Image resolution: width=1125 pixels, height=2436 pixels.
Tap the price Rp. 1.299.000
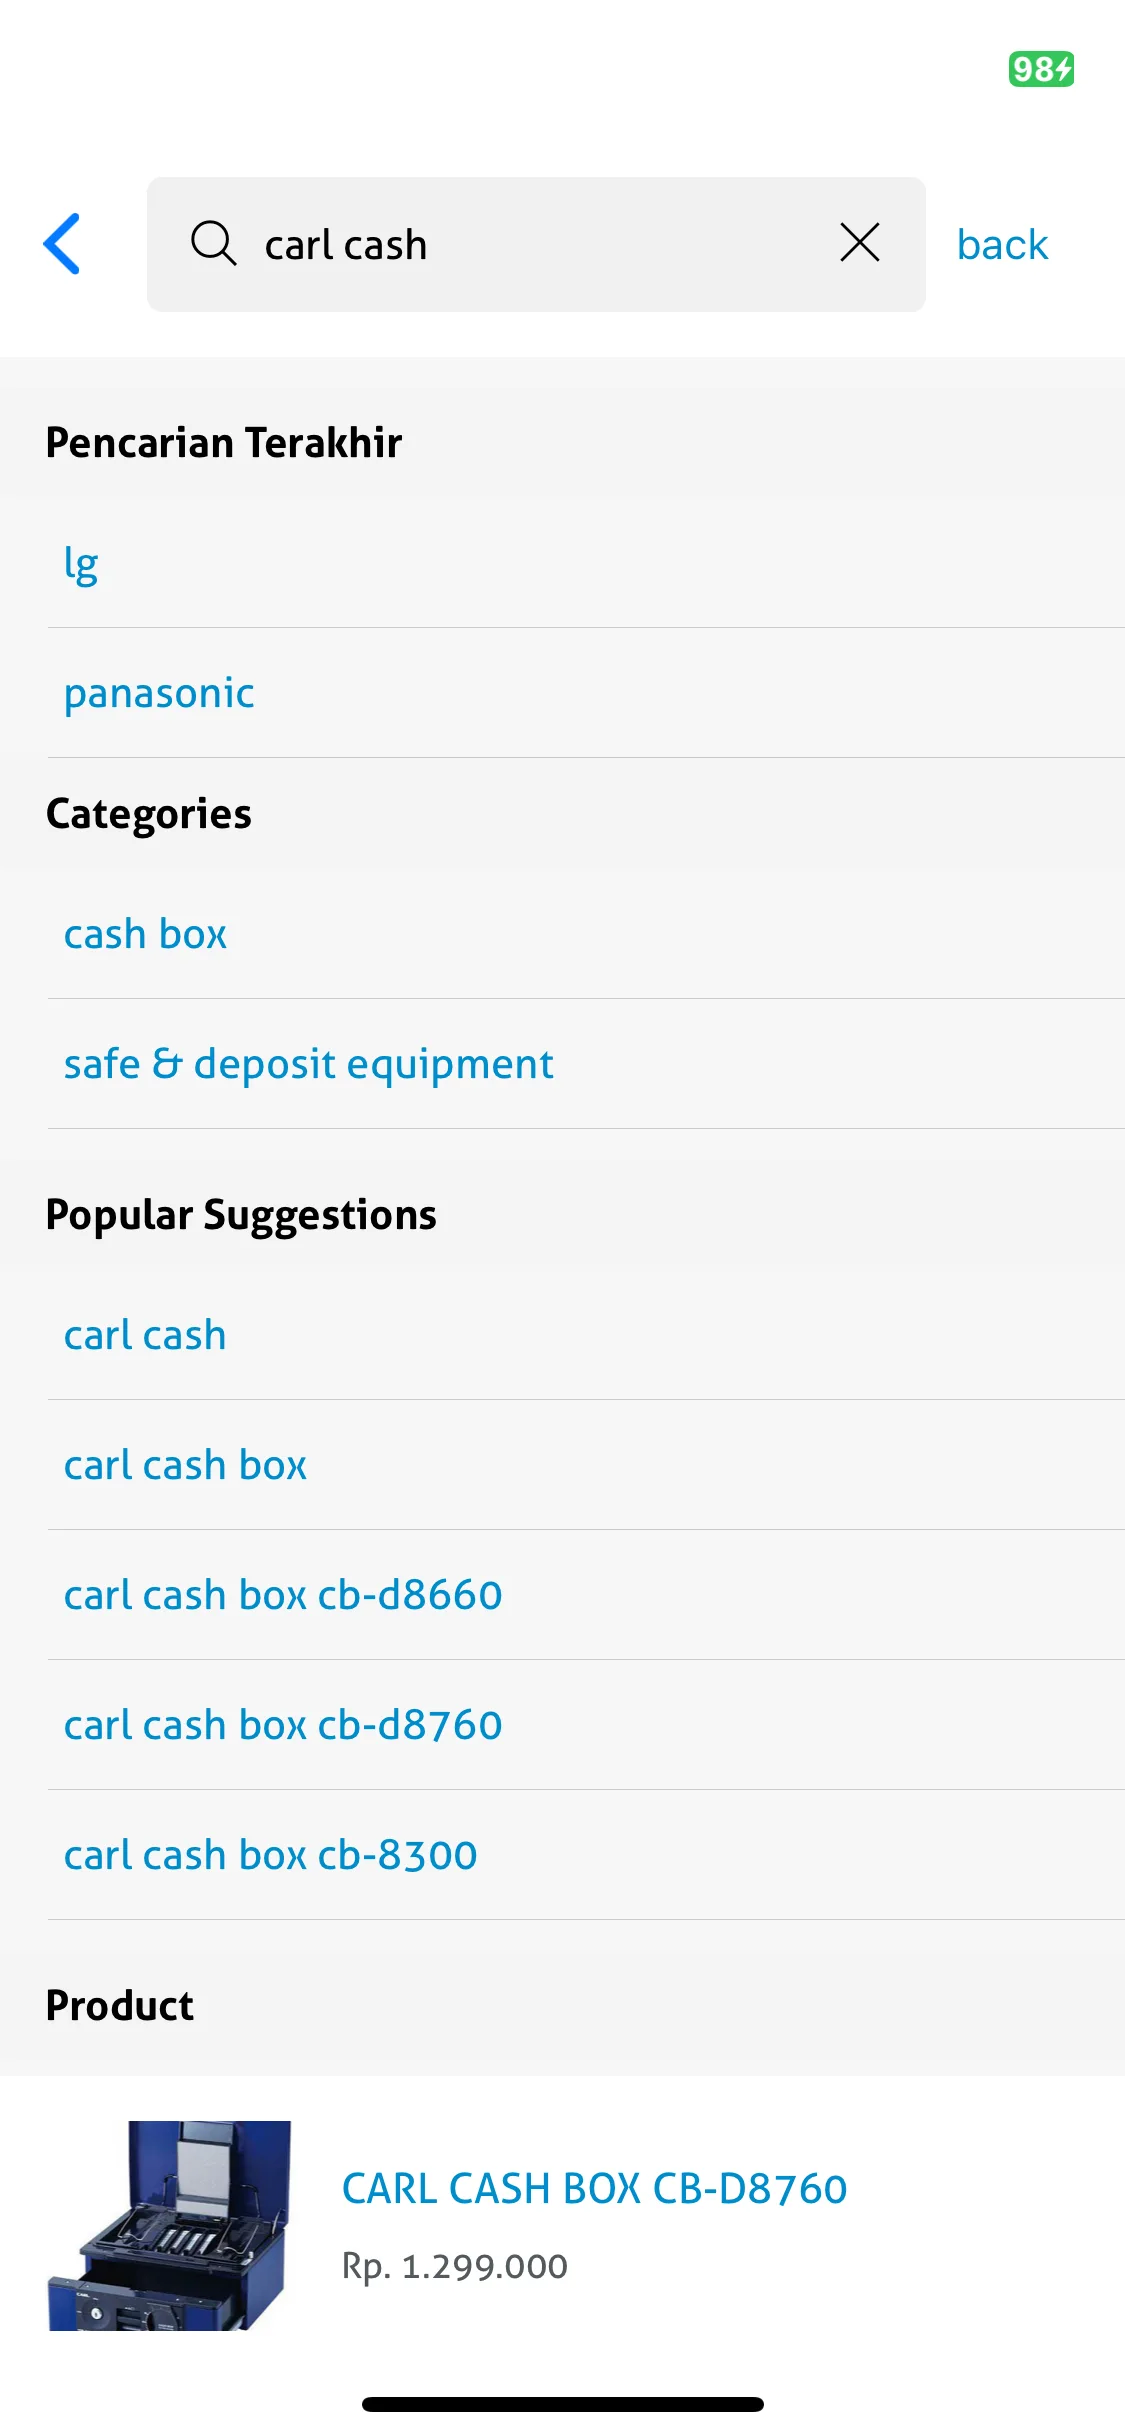(x=455, y=2266)
